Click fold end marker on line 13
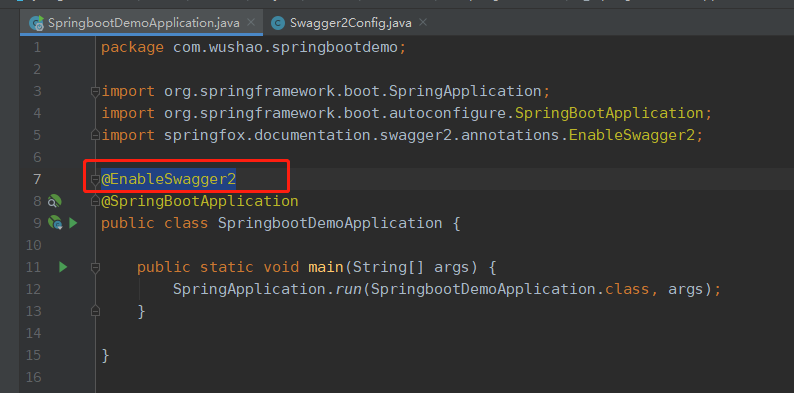 tap(95, 310)
